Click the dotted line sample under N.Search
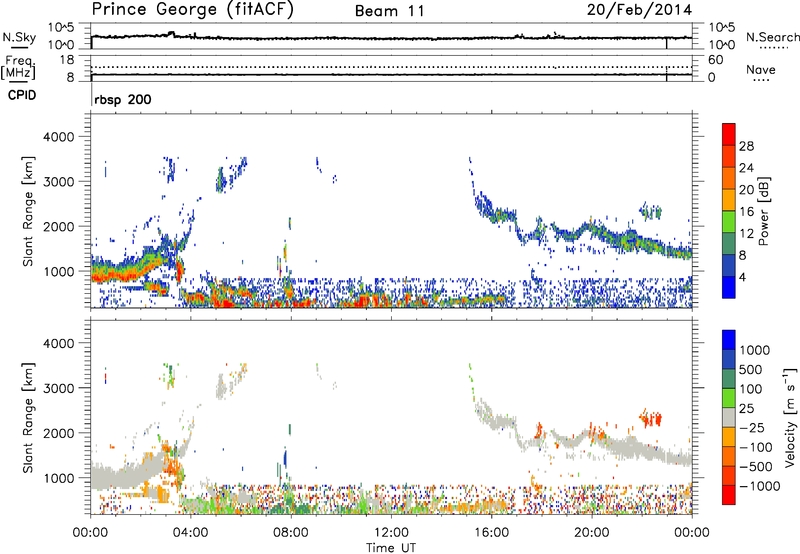 774,48
